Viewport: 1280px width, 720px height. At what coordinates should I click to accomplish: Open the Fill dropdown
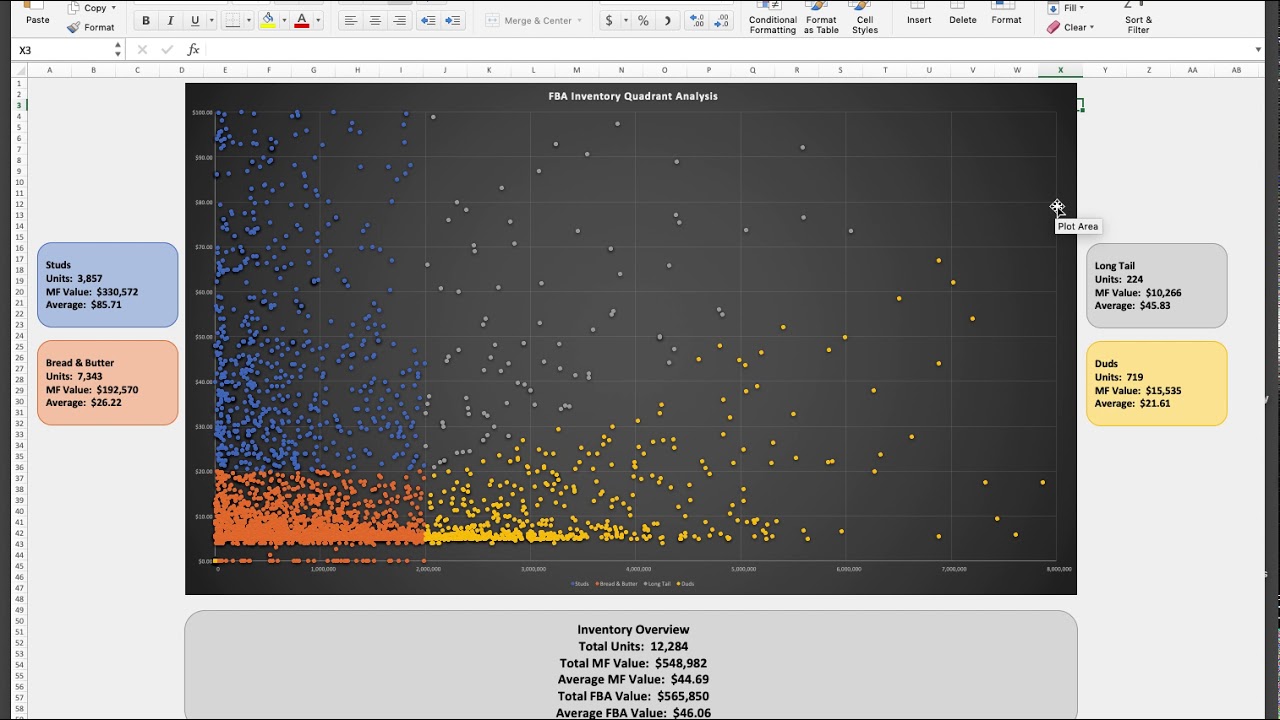click(1066, 8)
